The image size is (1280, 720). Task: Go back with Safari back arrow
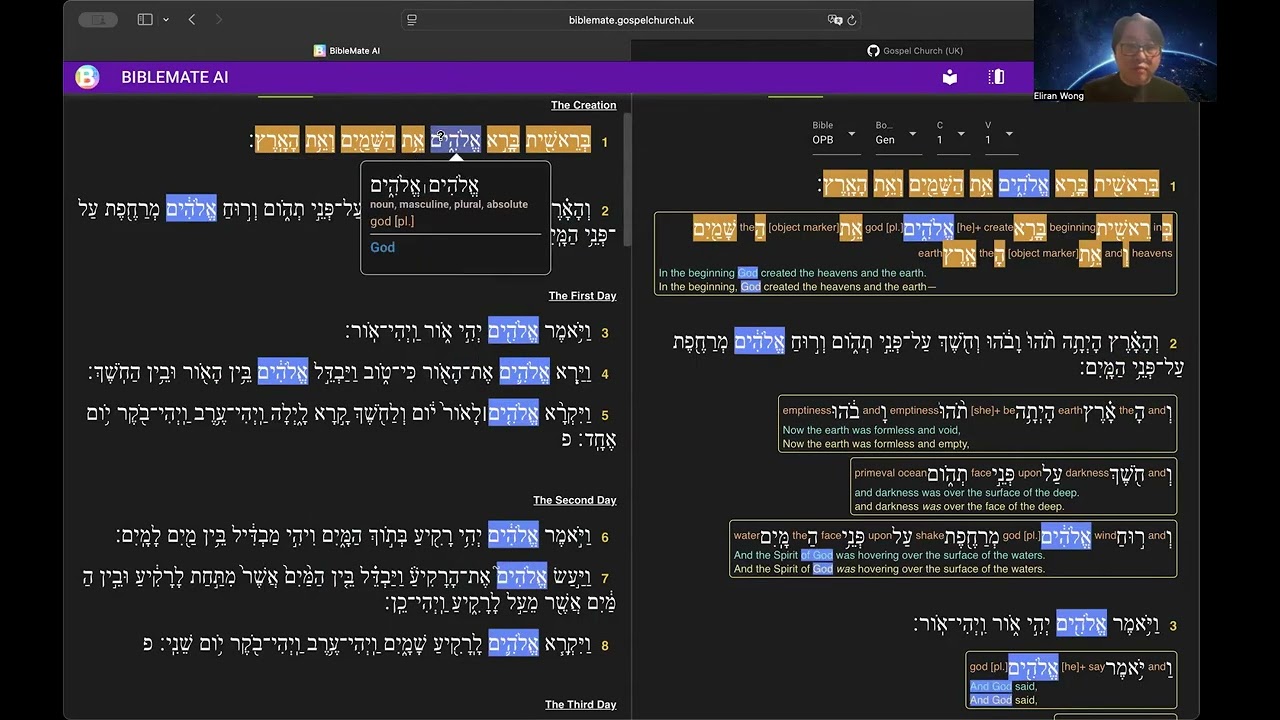tap(192, 20)
